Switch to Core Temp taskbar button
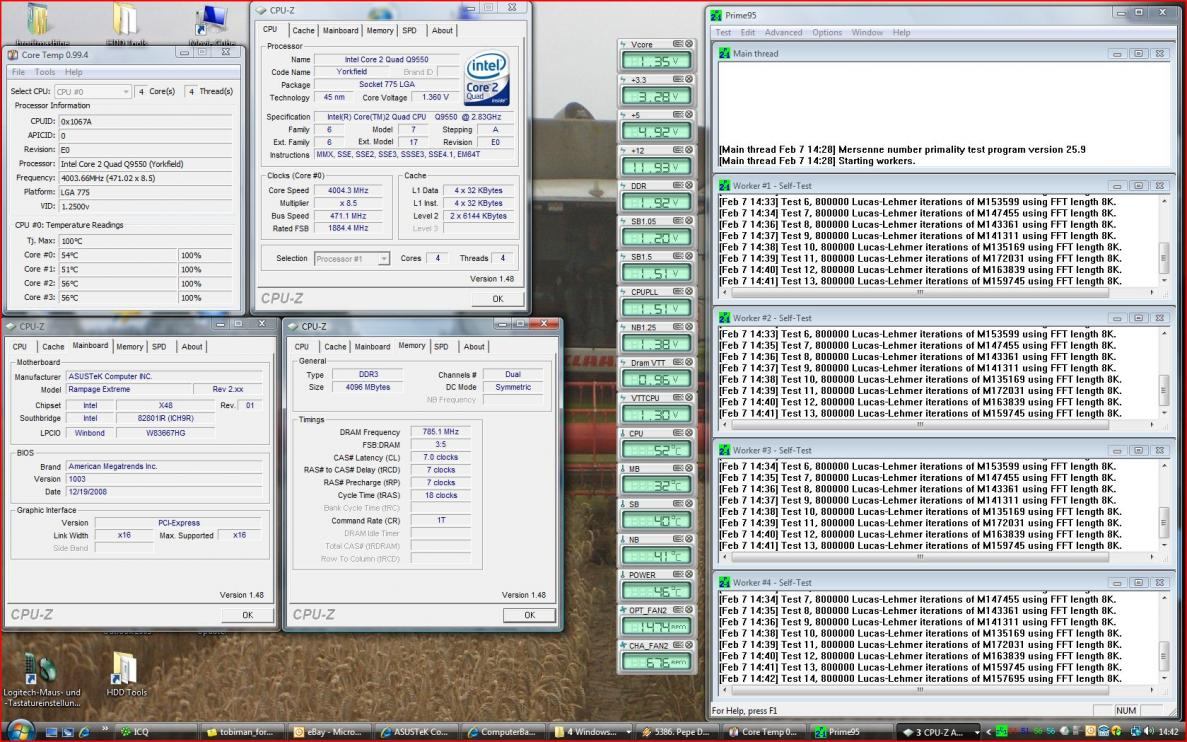The height and width of the screenshot is (742, 1187). [x=765, y=732]
